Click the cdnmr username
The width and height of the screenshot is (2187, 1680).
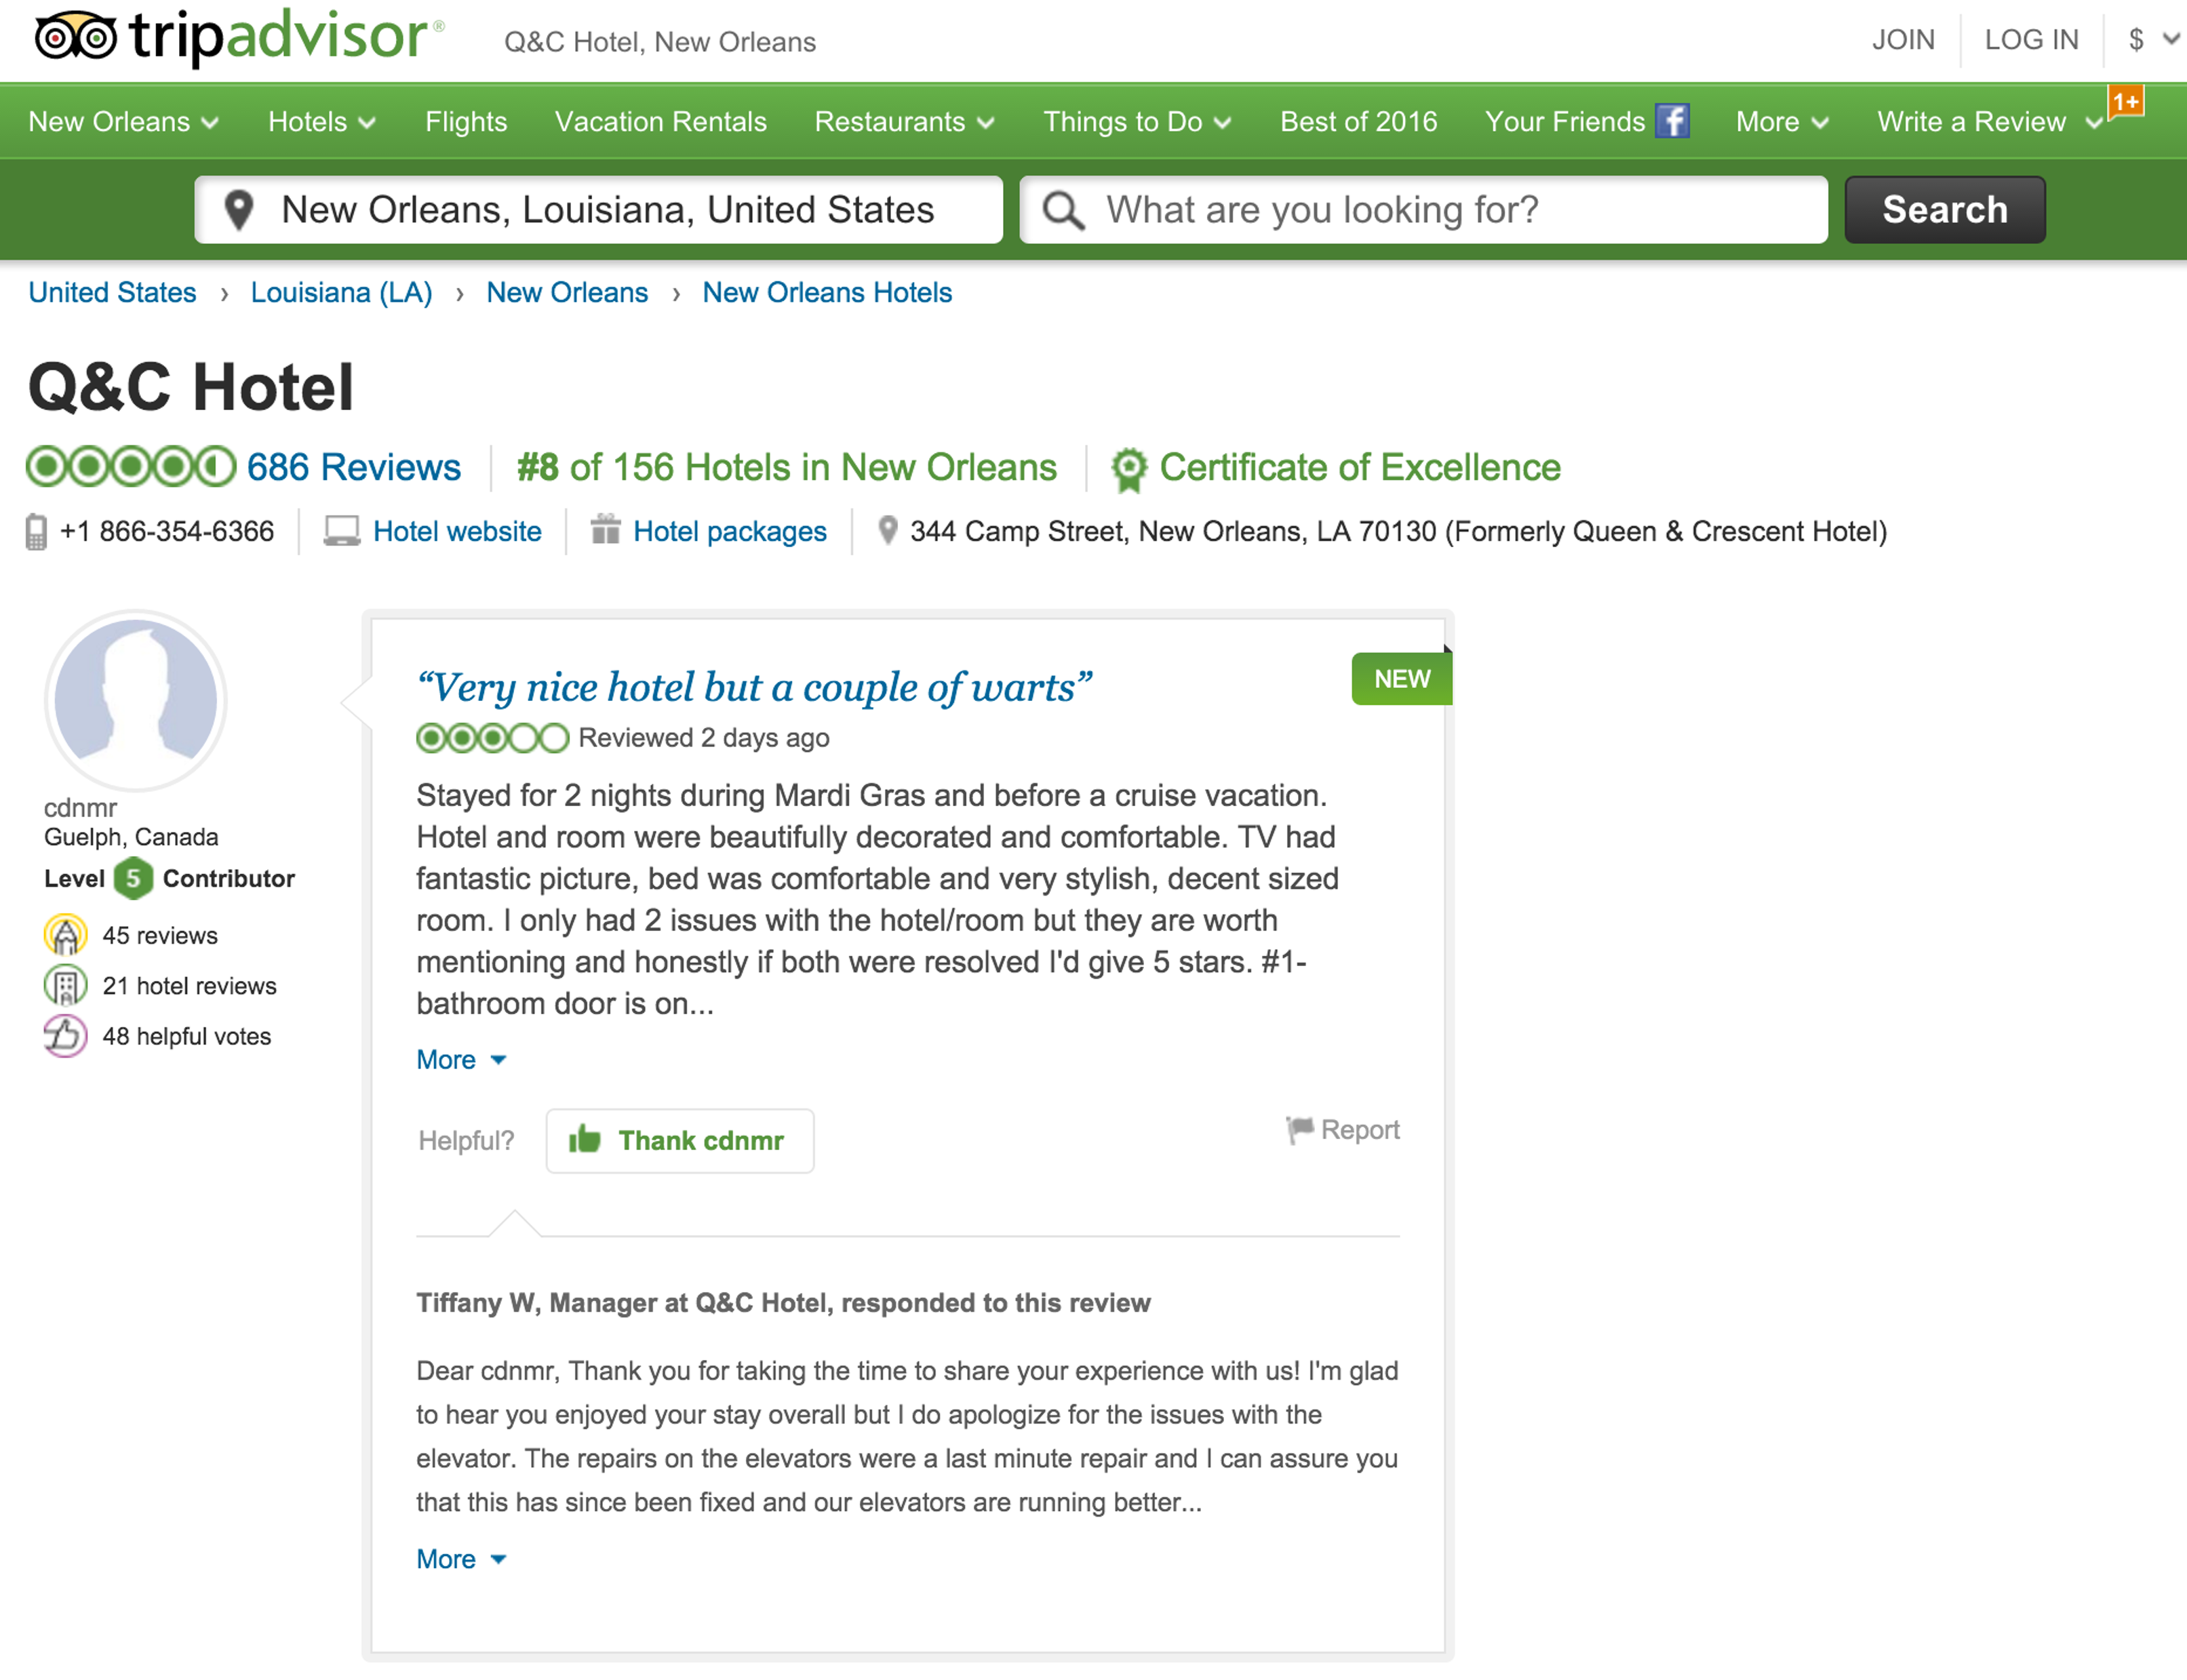coord(80,808)
